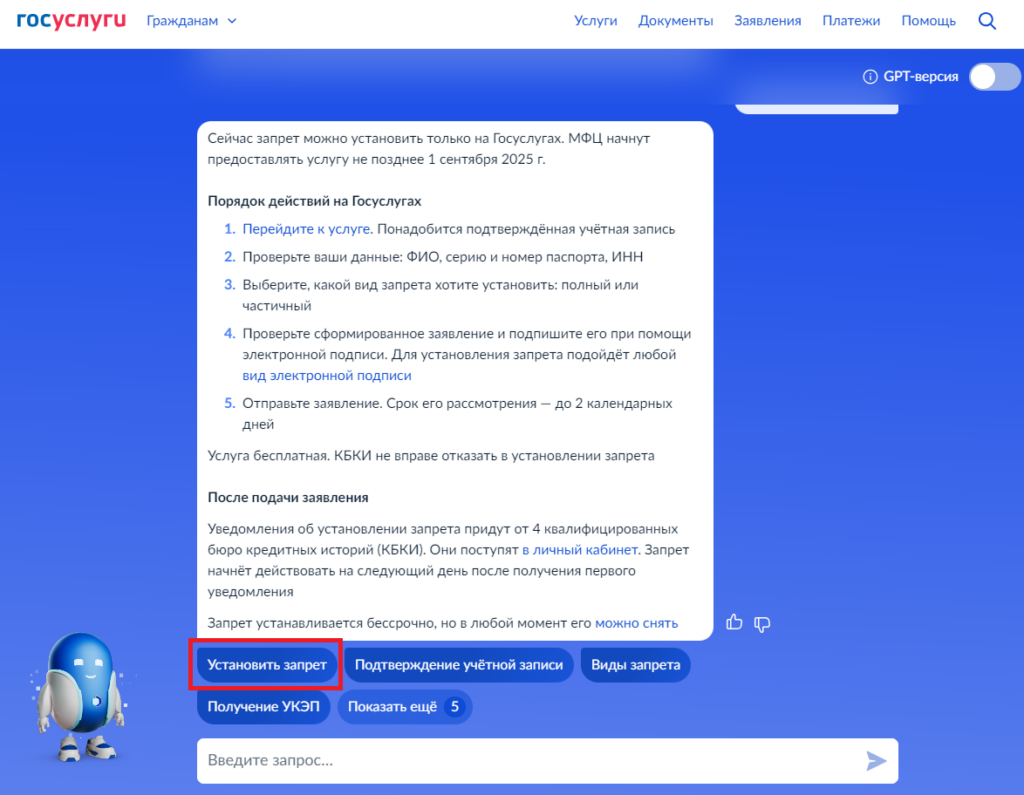This screenshot has width=1024, height=795.
Task: Expand the Гражданам dropdown
Action: [192, 21]
